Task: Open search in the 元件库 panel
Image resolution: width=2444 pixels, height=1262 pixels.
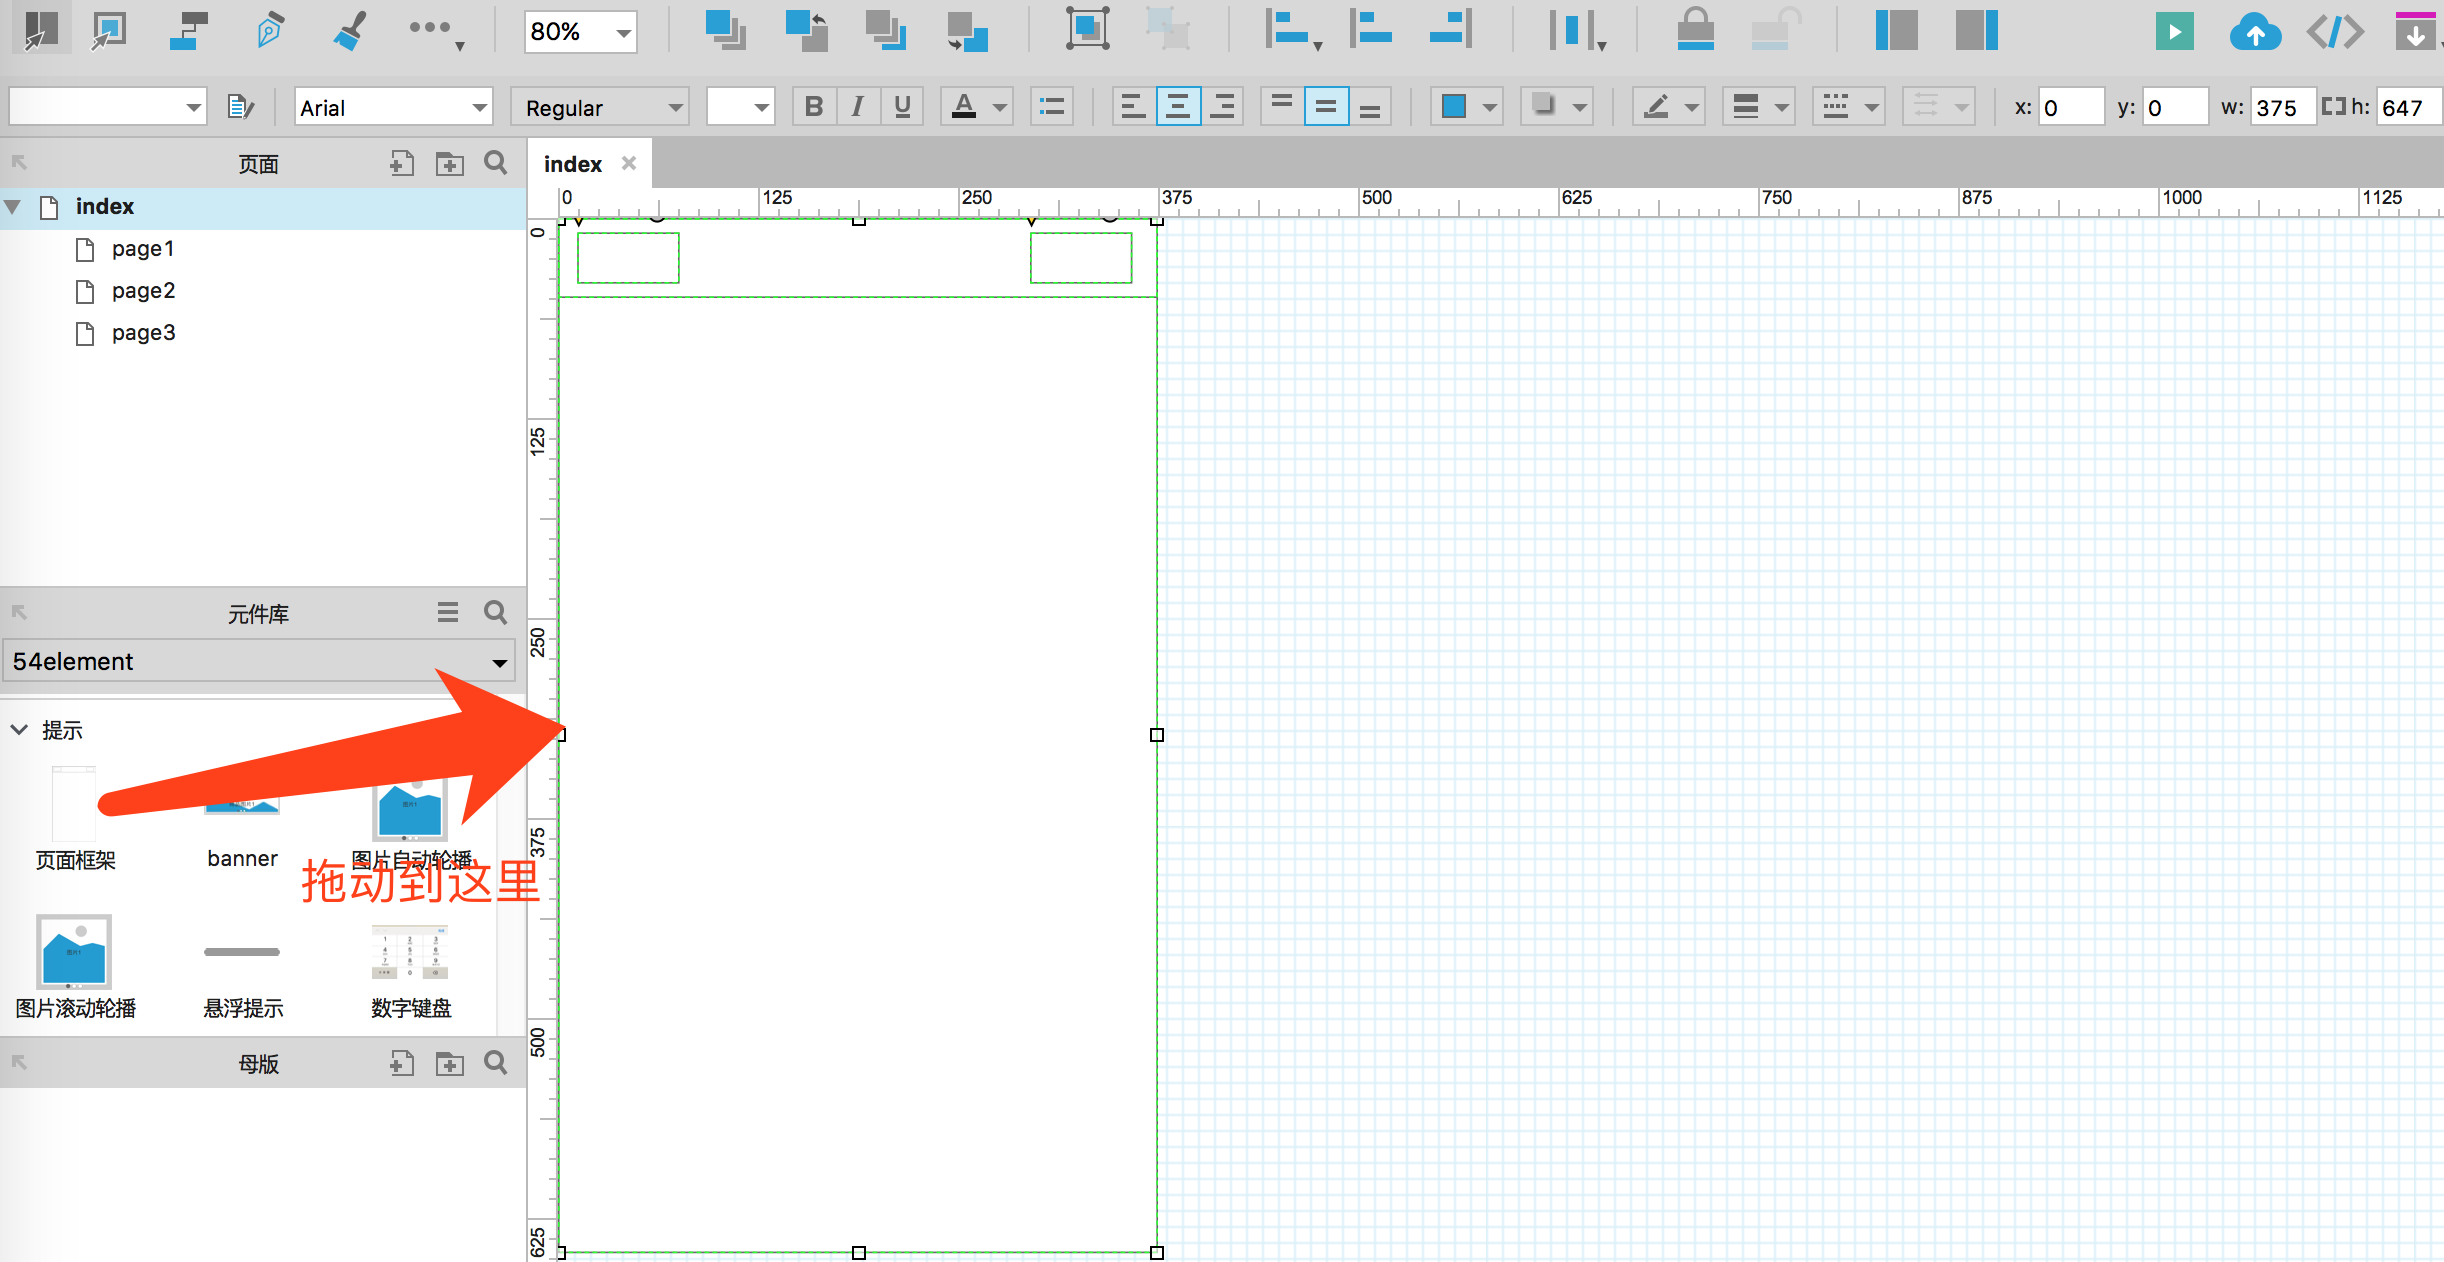Action: pos(495,612)
